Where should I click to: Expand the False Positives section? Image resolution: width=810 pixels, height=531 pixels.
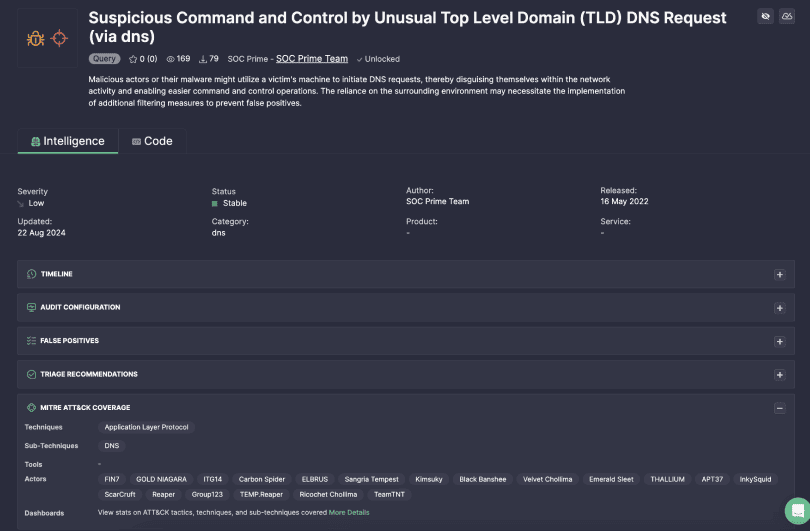(780, 341)
